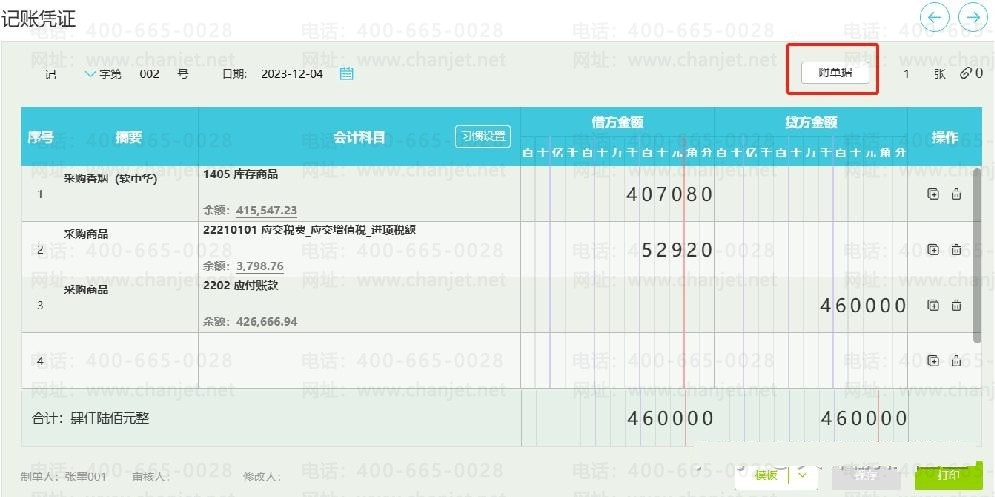The height and width of the screenshot is (497, 995).
Task: Click the empty account cell of row 4
Action: pyautogui.click(x=360, y=361)
